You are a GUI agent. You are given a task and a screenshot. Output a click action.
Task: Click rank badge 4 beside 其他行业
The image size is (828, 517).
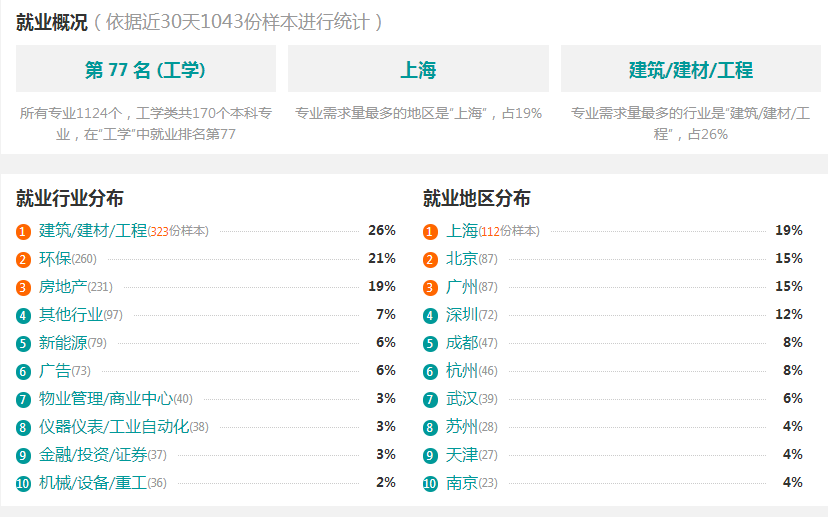point(23,316)
